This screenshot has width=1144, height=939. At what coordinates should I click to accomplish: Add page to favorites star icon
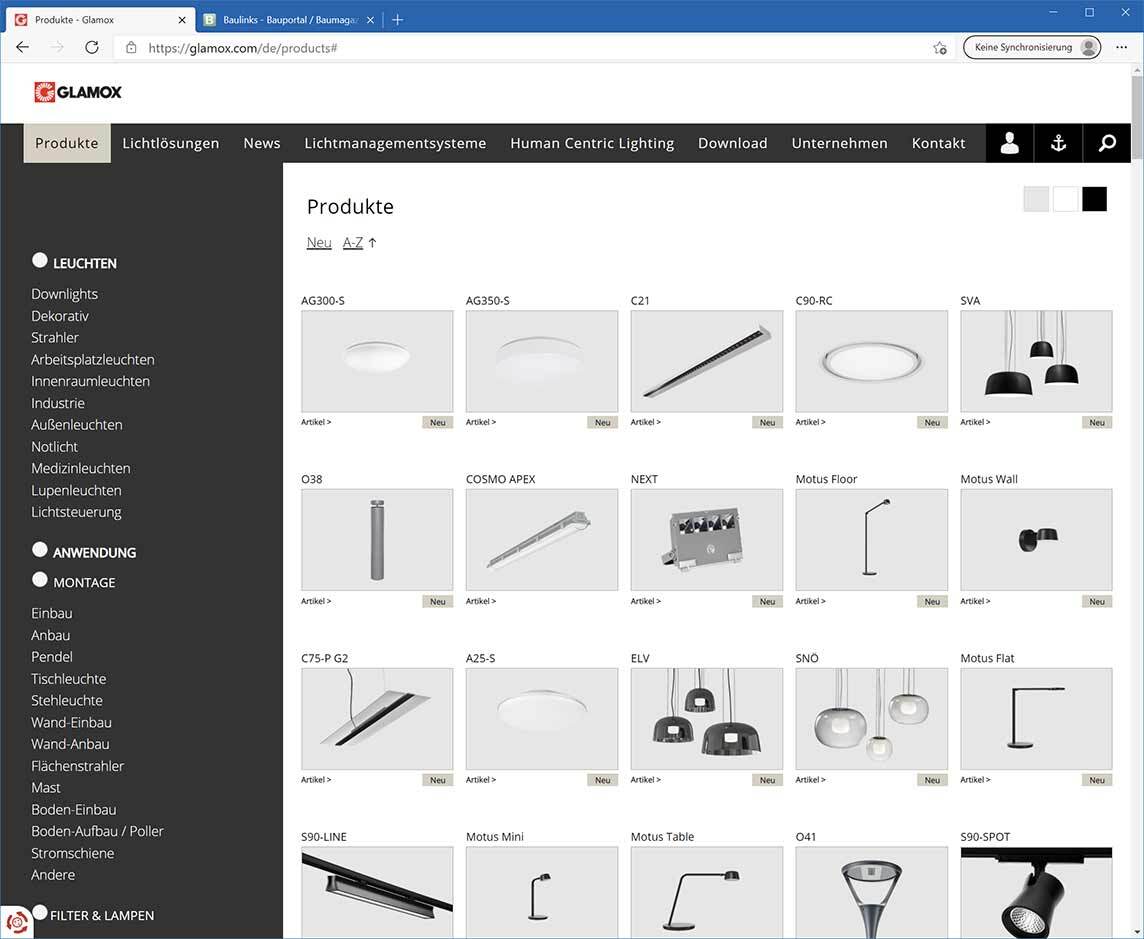(x=940, y=48)
